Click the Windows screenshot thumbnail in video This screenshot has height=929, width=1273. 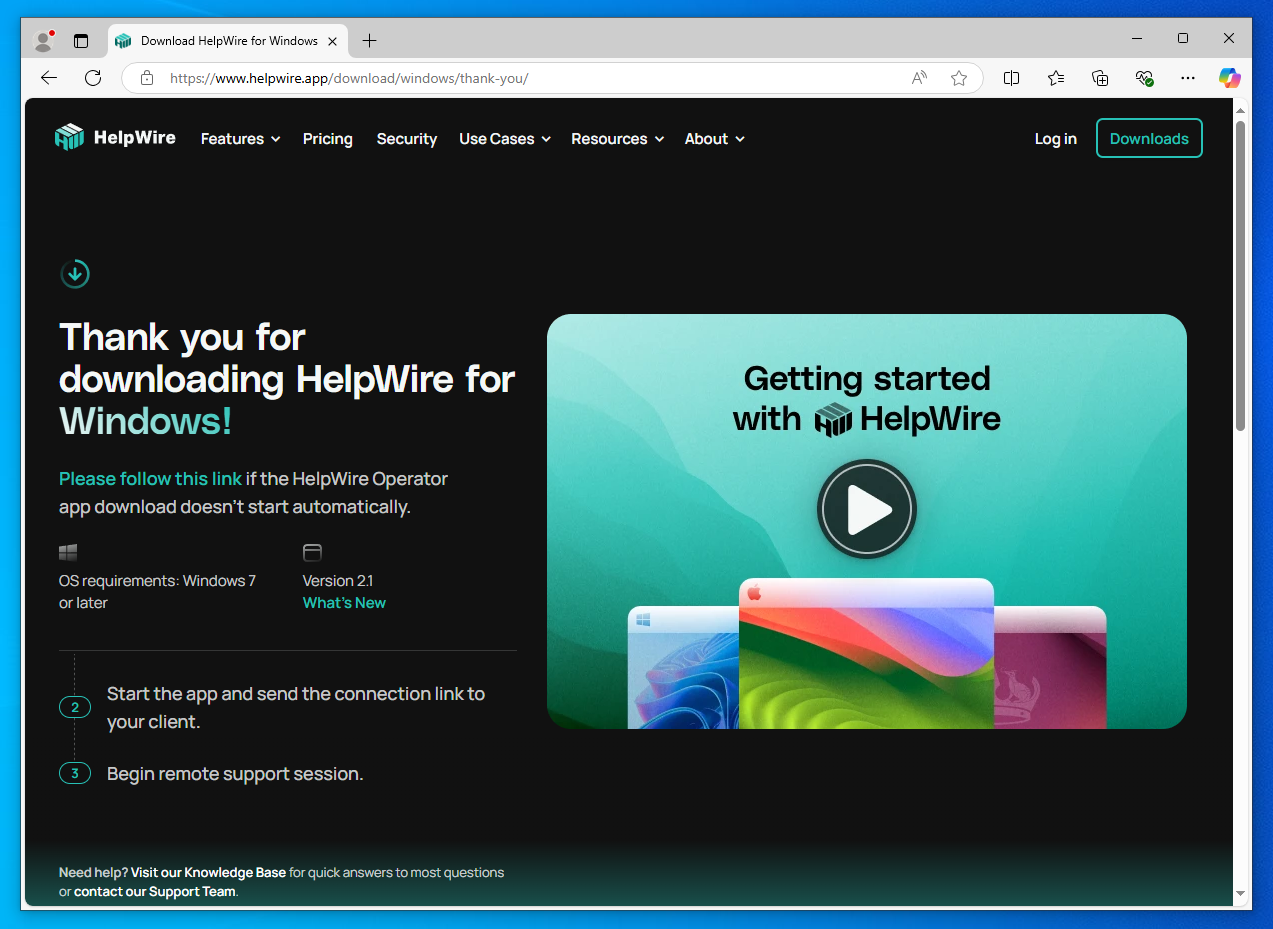coord(684,668)
